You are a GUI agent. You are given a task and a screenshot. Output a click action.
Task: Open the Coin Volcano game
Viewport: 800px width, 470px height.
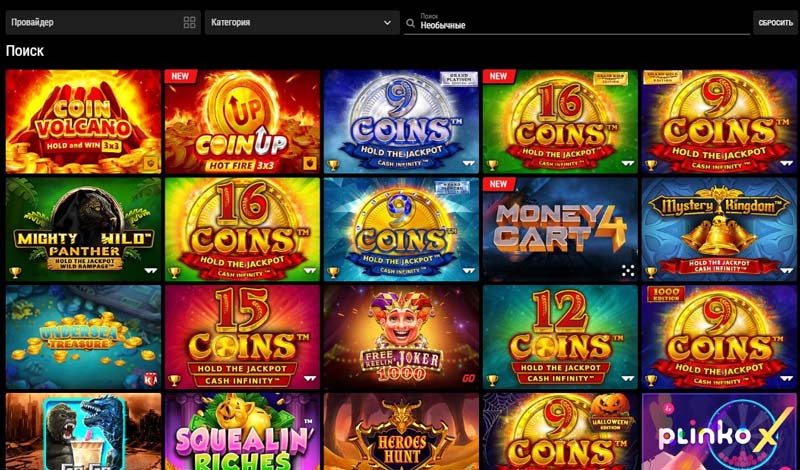click(83, 121)
